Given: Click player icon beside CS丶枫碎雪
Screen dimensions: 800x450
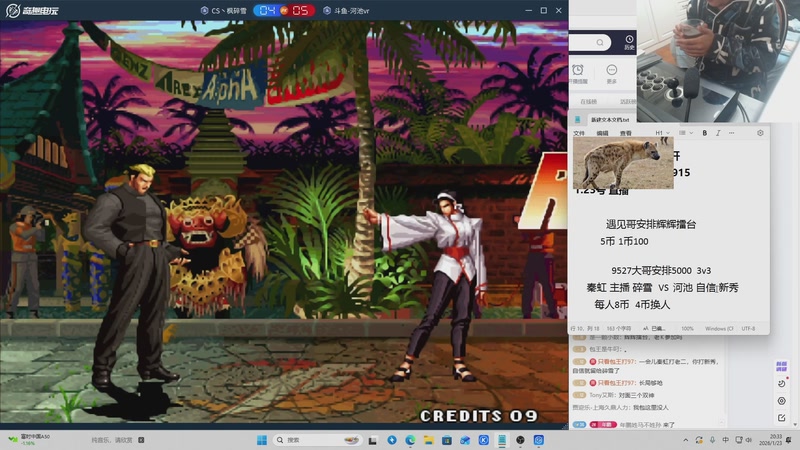Looking at the screenshot, I should click(205, 10).
